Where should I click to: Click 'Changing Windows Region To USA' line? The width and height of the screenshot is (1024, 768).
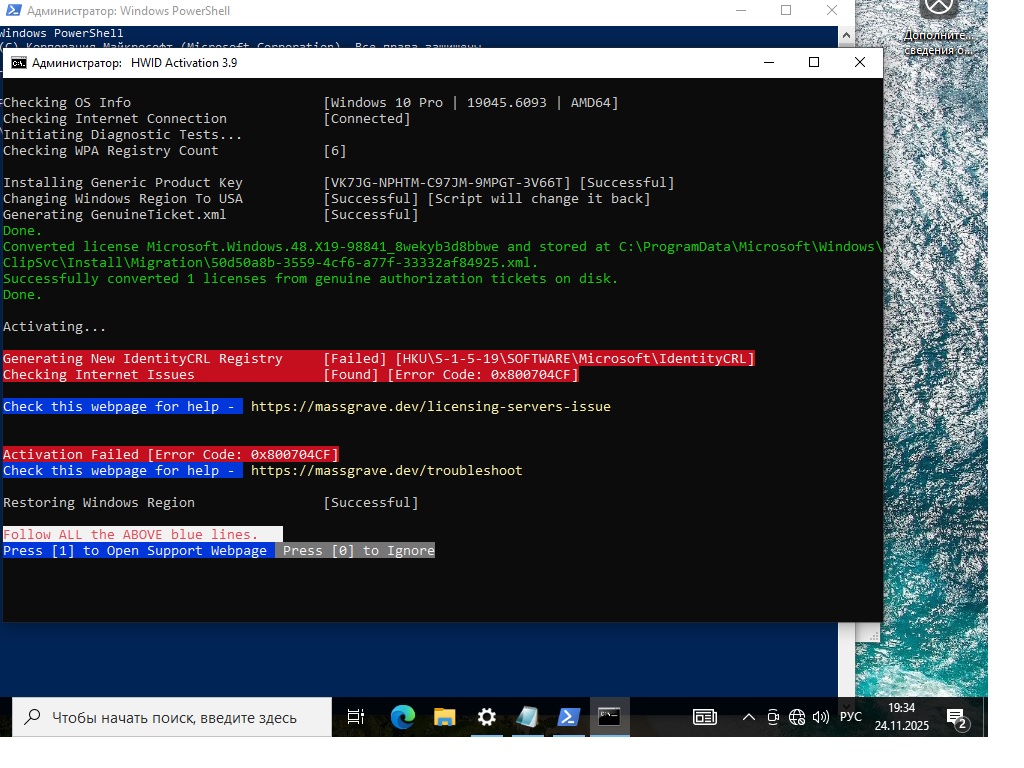click(327, 199)
